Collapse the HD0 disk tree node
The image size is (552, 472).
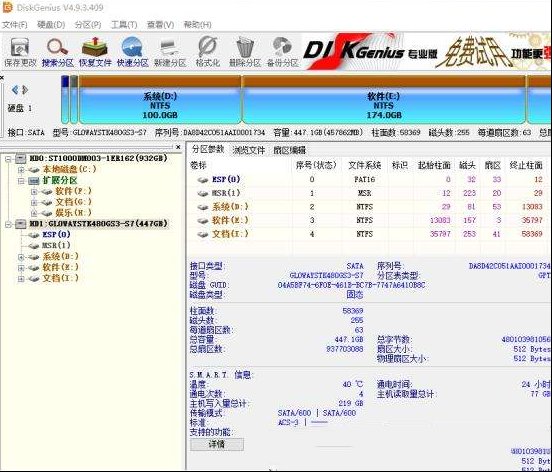[8, 159]
